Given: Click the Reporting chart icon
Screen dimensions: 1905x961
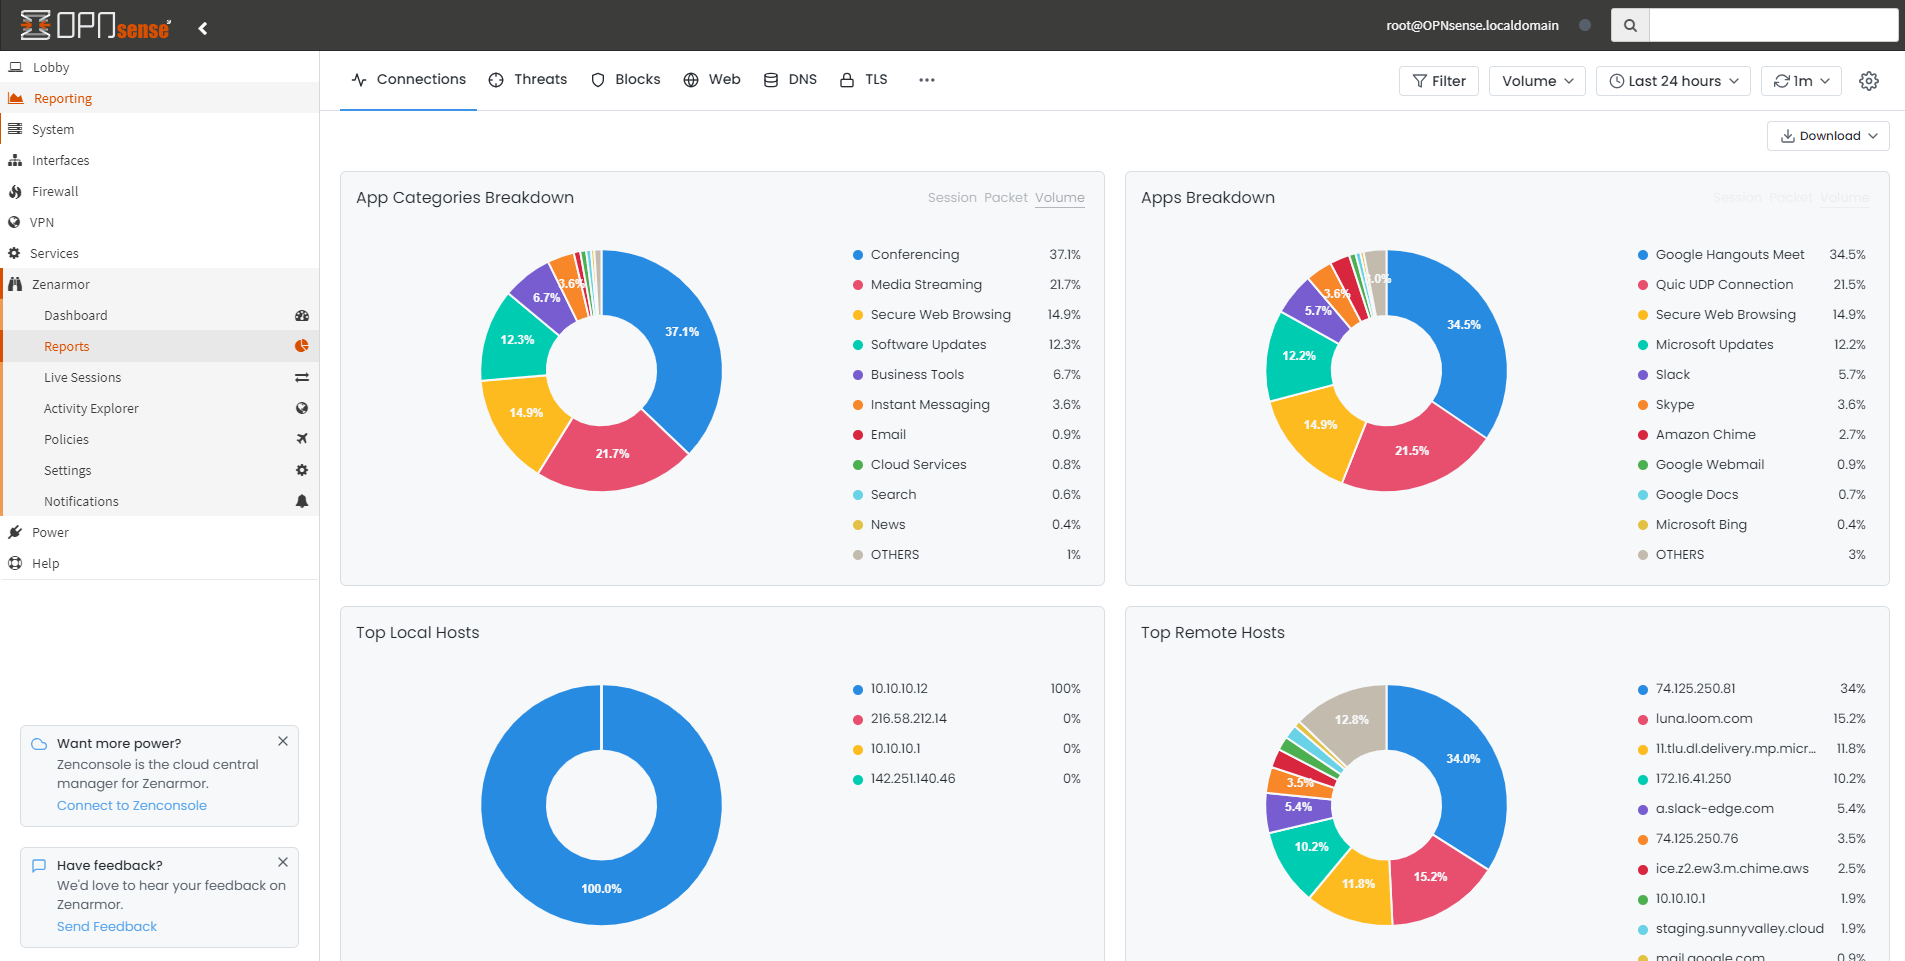Looking at the screenshot, I should tap(16, 98).
